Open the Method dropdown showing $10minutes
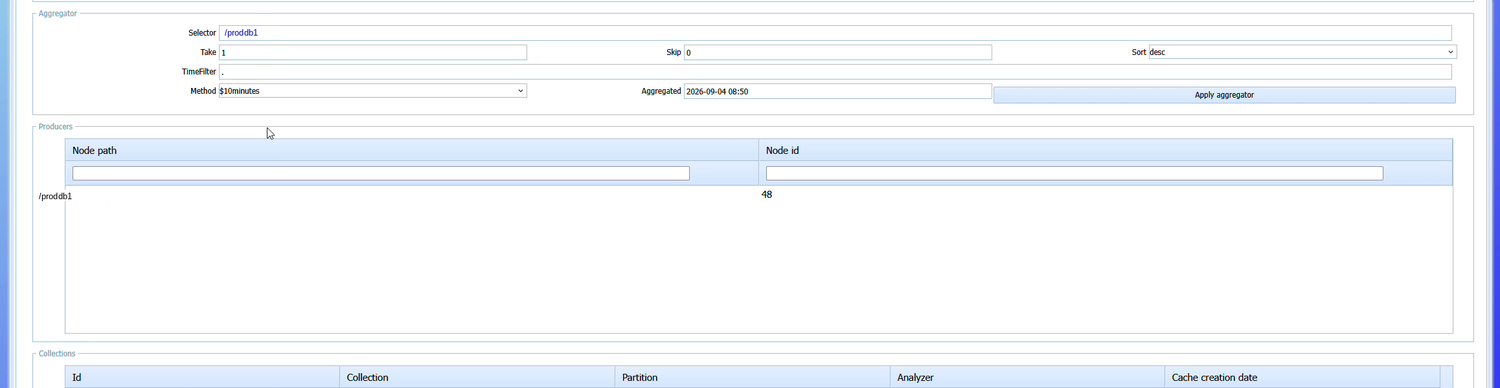 pyautogui.click(x=373, y=91)
